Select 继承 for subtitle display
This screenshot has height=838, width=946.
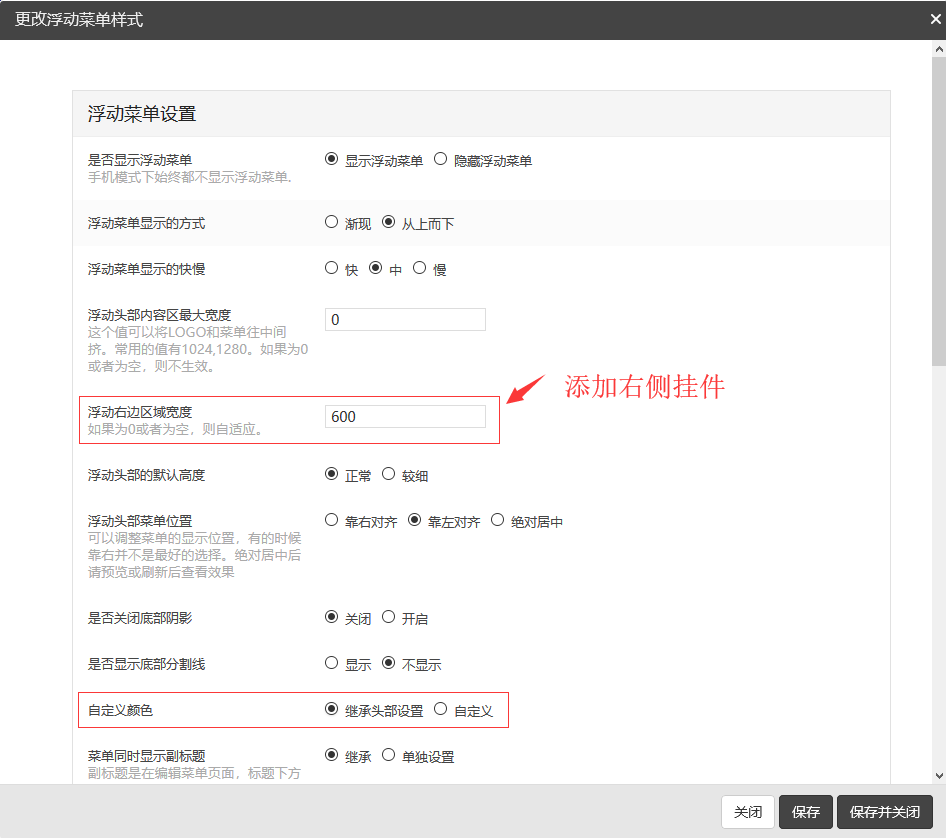(331, 755)
